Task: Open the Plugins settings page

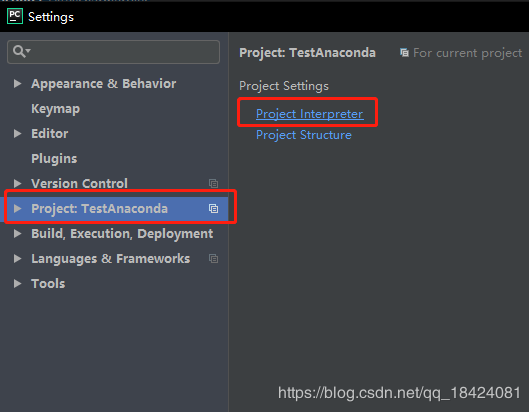Action: click(x=54, y=159)
